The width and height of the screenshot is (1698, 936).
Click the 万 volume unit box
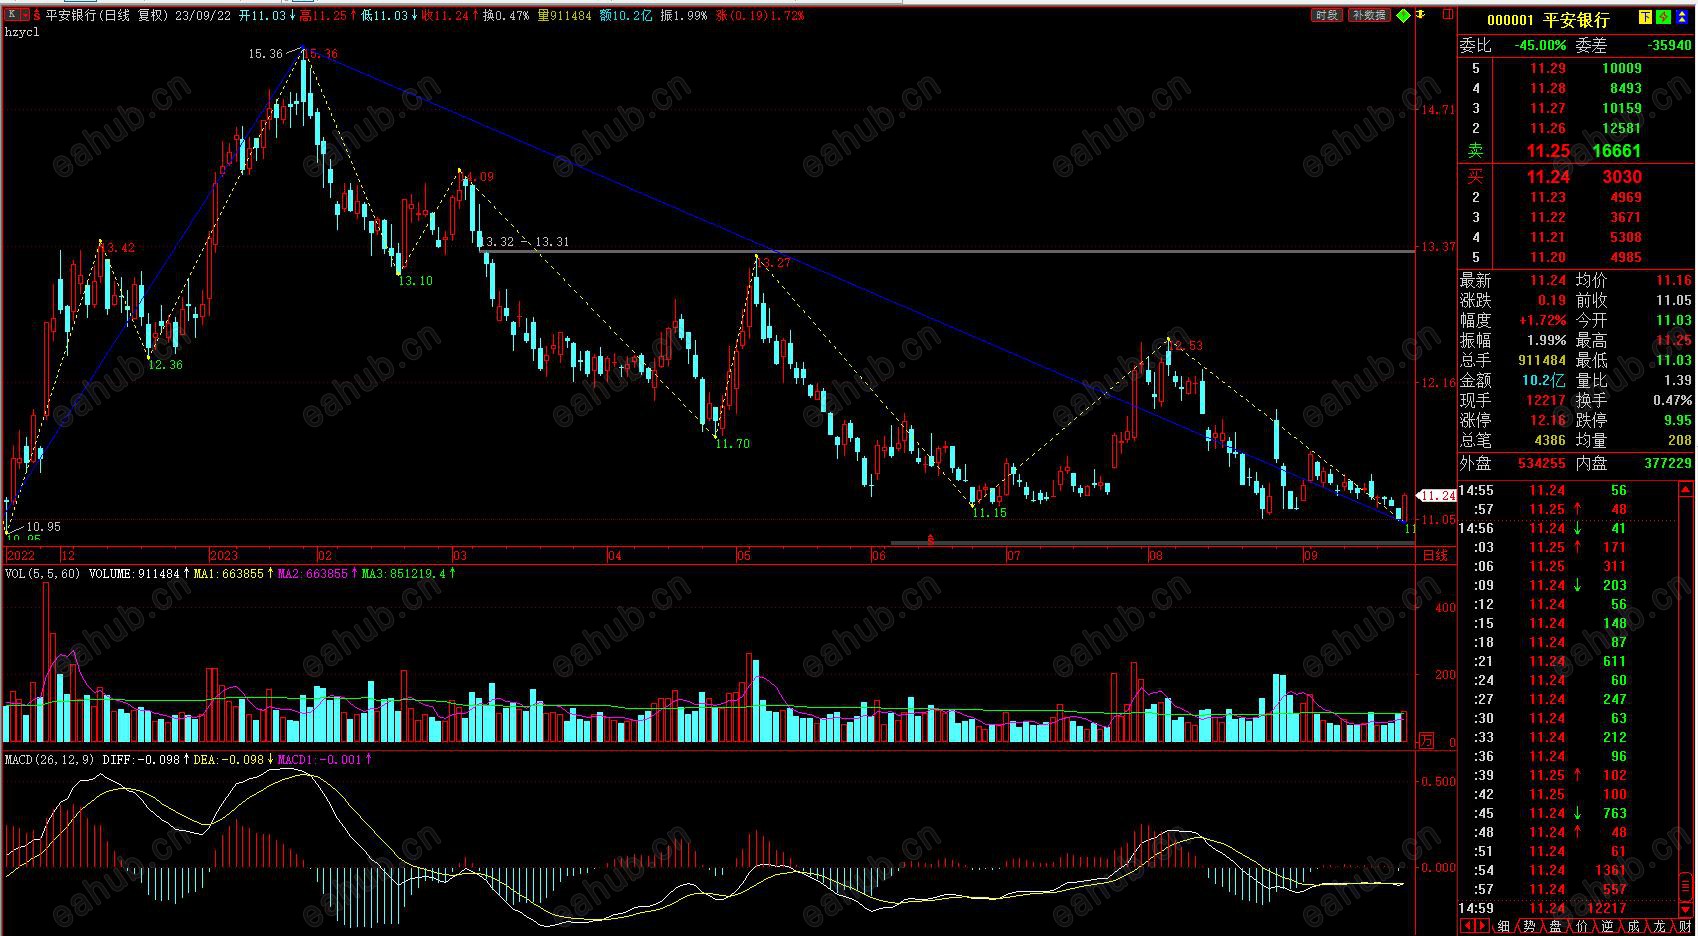pos(1426,741)
